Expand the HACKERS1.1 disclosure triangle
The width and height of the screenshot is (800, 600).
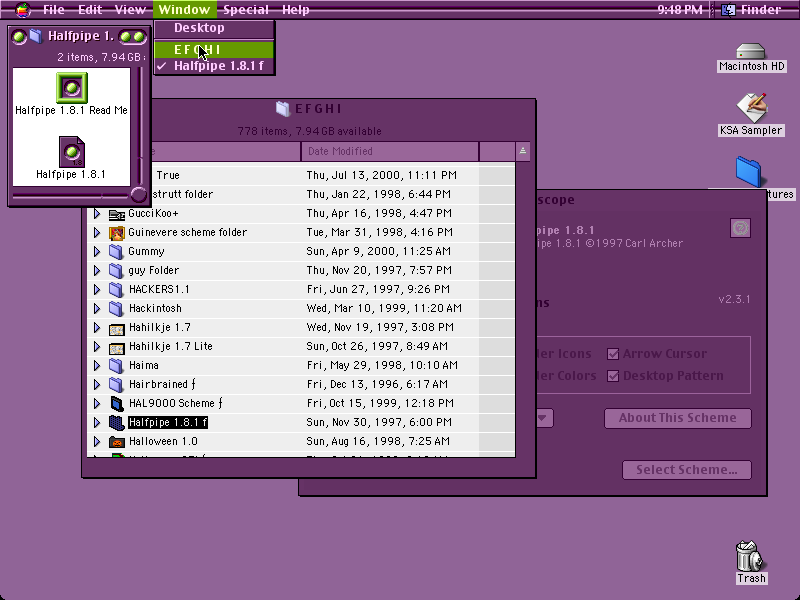(97, 289)
